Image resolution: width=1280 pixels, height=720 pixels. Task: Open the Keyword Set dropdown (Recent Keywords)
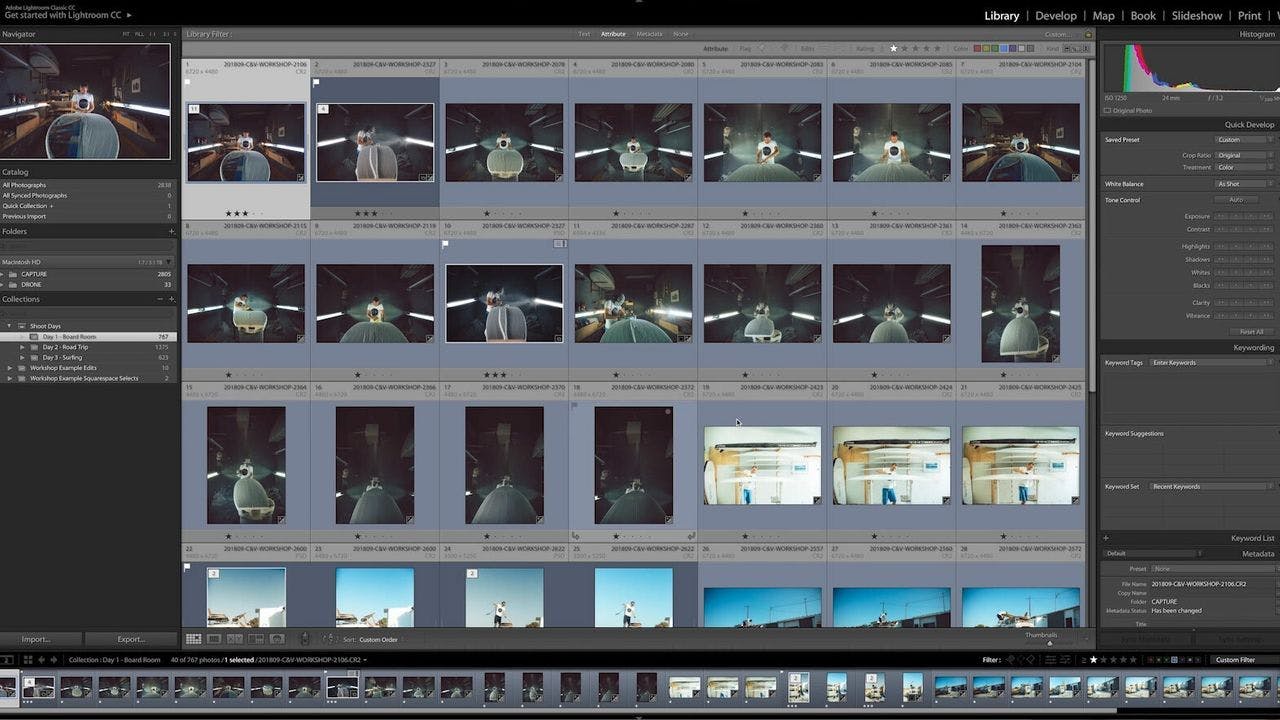point(1212,486)
